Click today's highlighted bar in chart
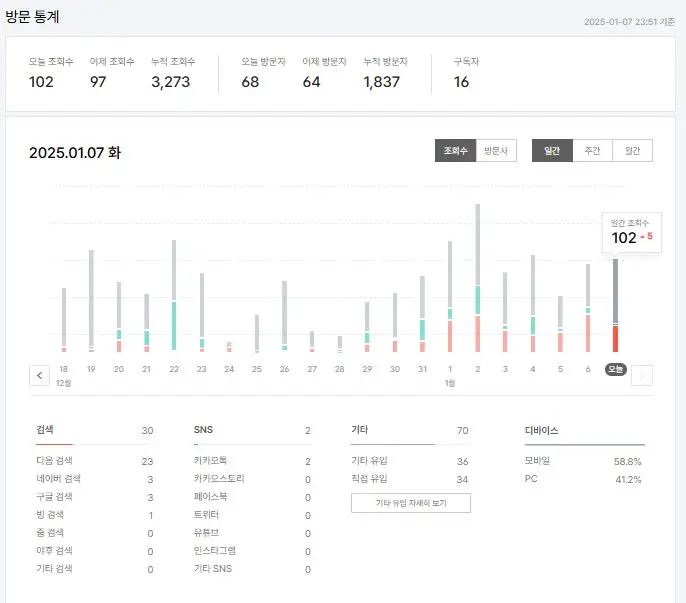 tap(616, 305)
